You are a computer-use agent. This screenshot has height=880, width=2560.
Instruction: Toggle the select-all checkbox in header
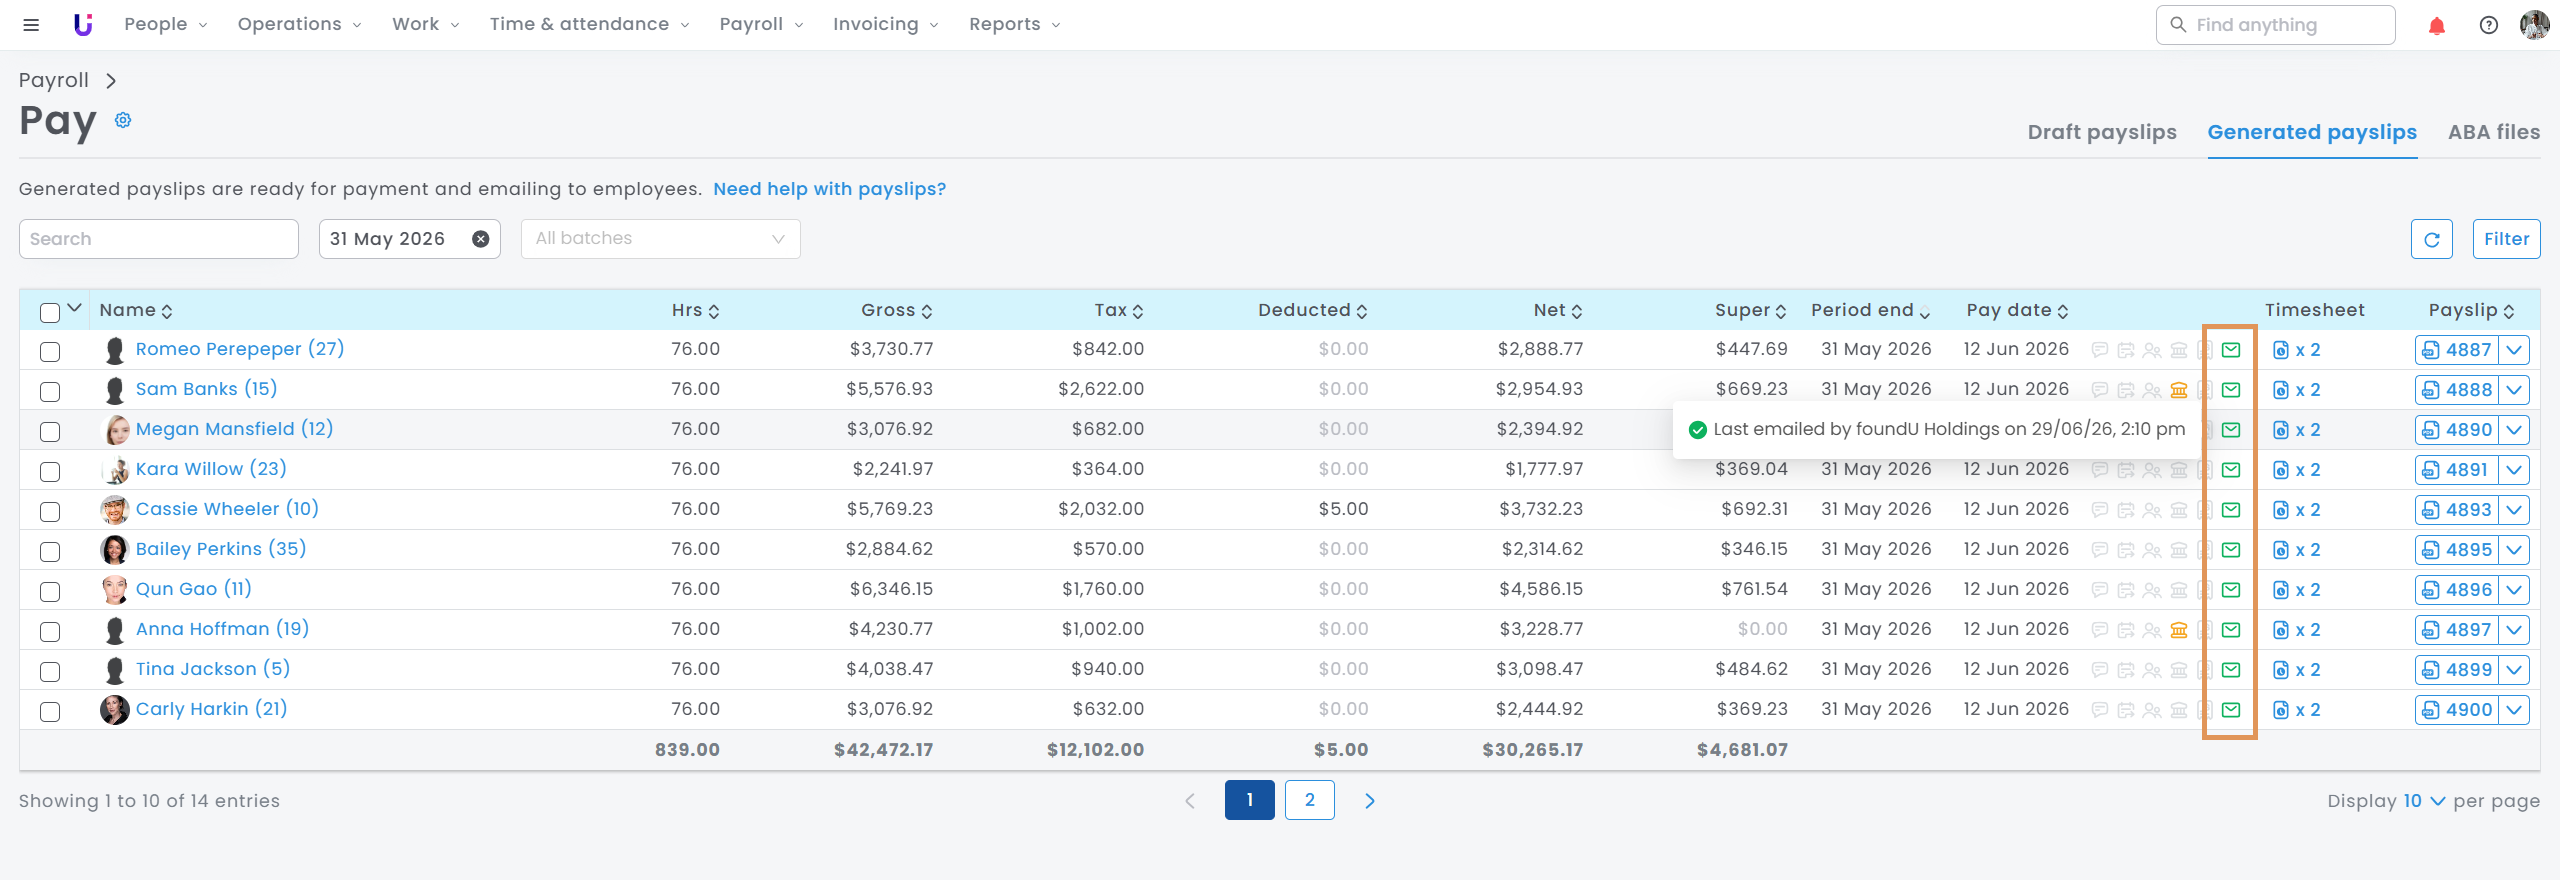pos(50,312)
